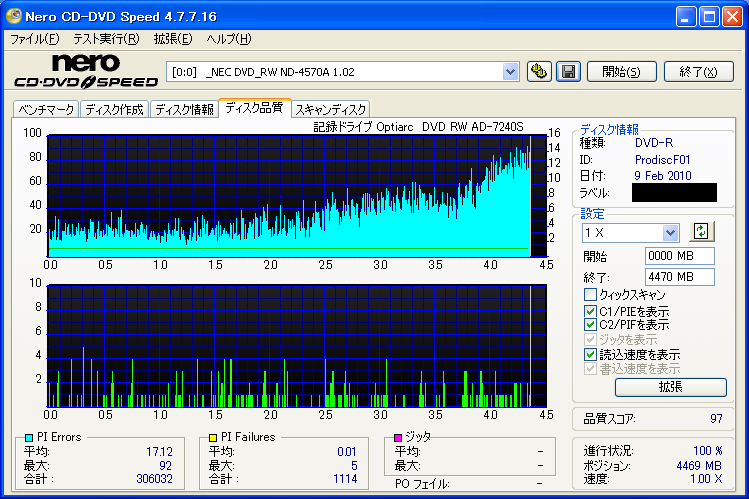Toggle the 読込速度を表示 checkbox
This screenshot has height=499, width=749.
pos(590,354)
